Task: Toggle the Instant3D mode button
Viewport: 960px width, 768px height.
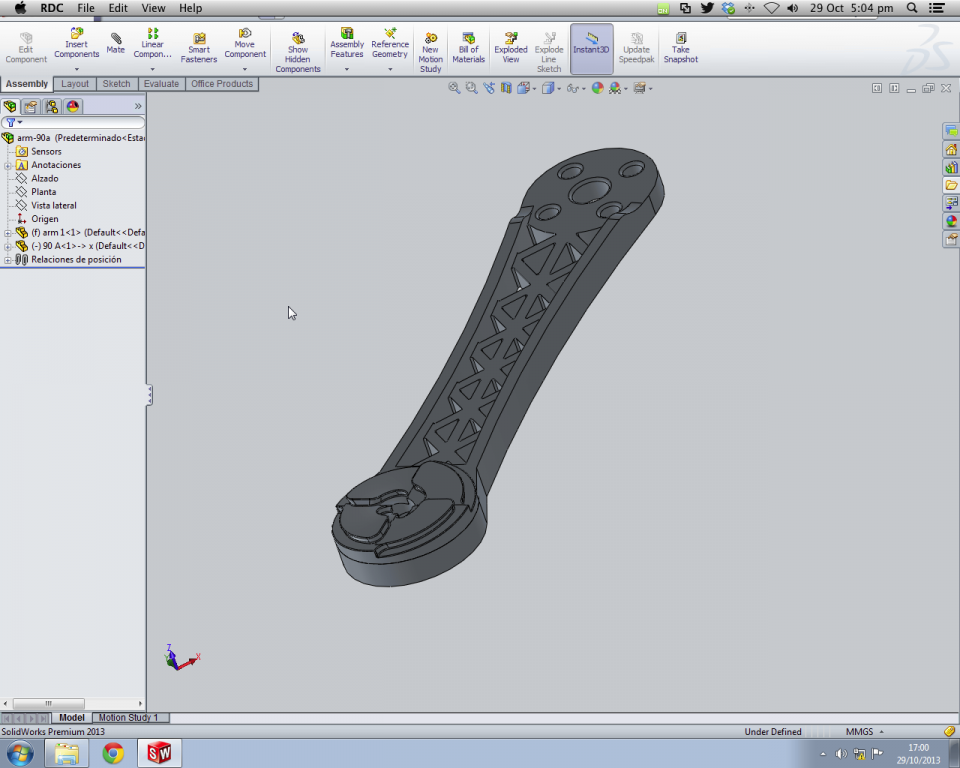Action: click(591, 48)
